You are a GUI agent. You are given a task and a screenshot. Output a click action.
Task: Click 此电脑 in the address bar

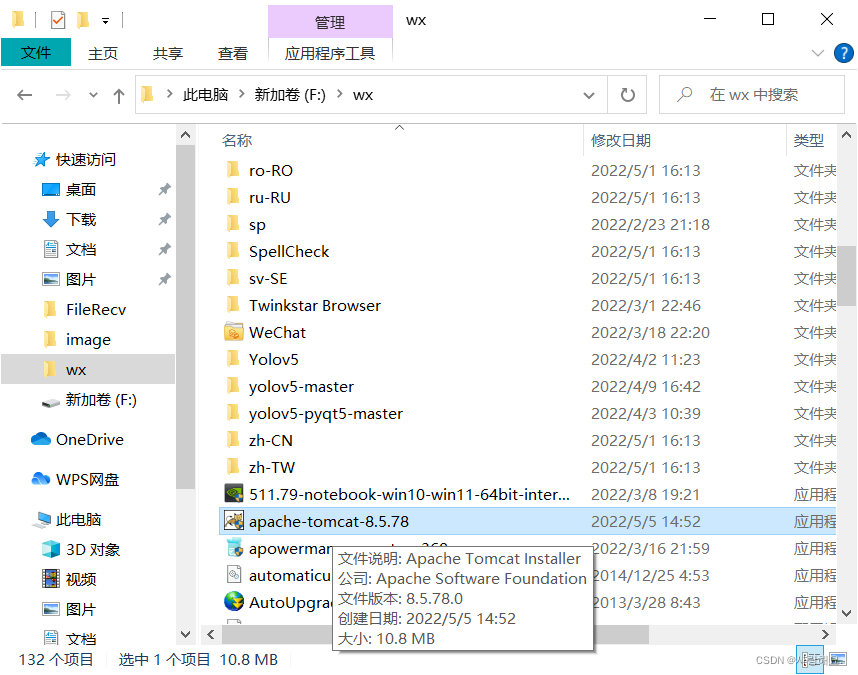(205, 95)
